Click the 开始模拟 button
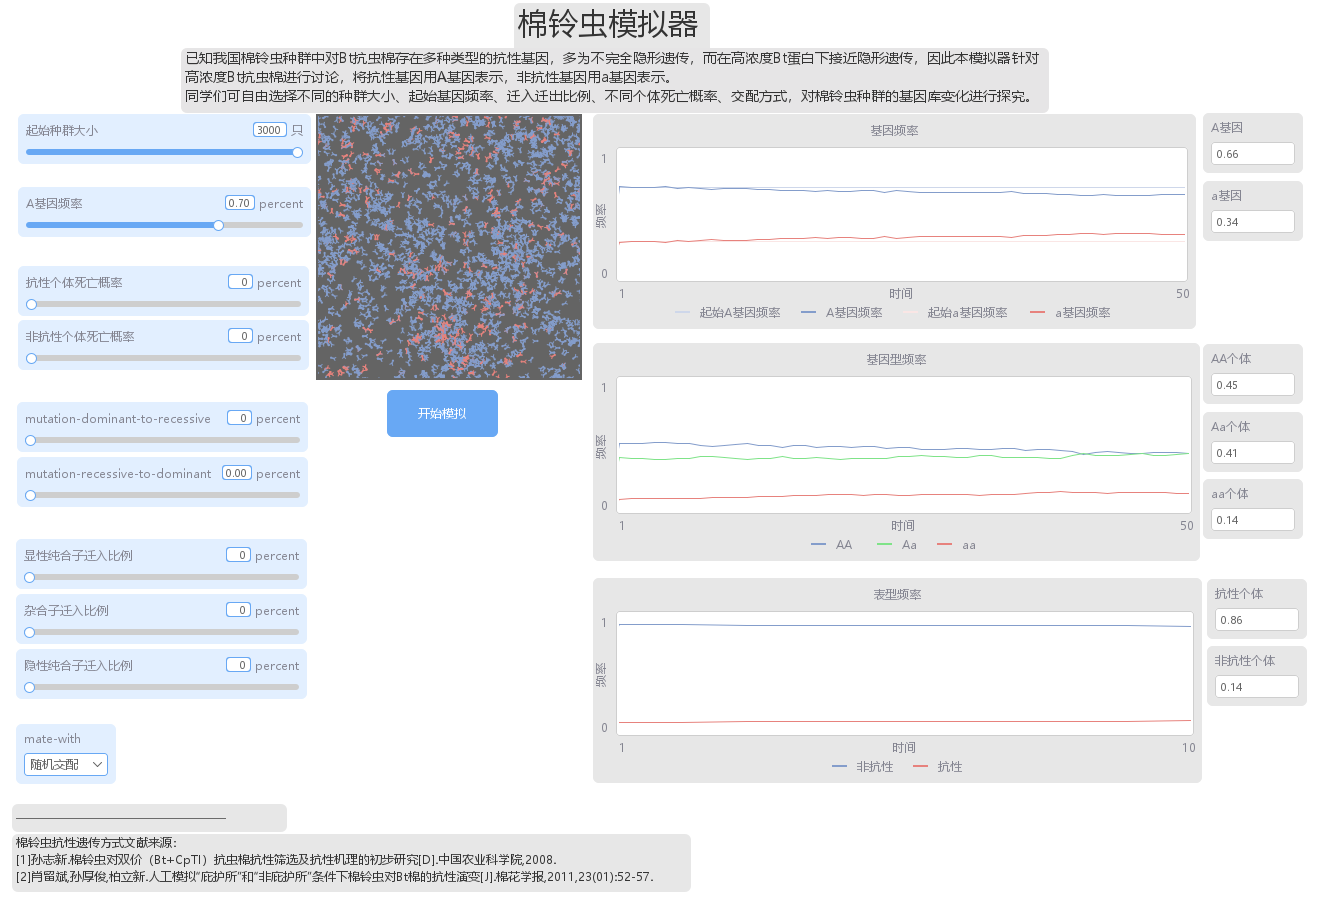 point(442,413)
